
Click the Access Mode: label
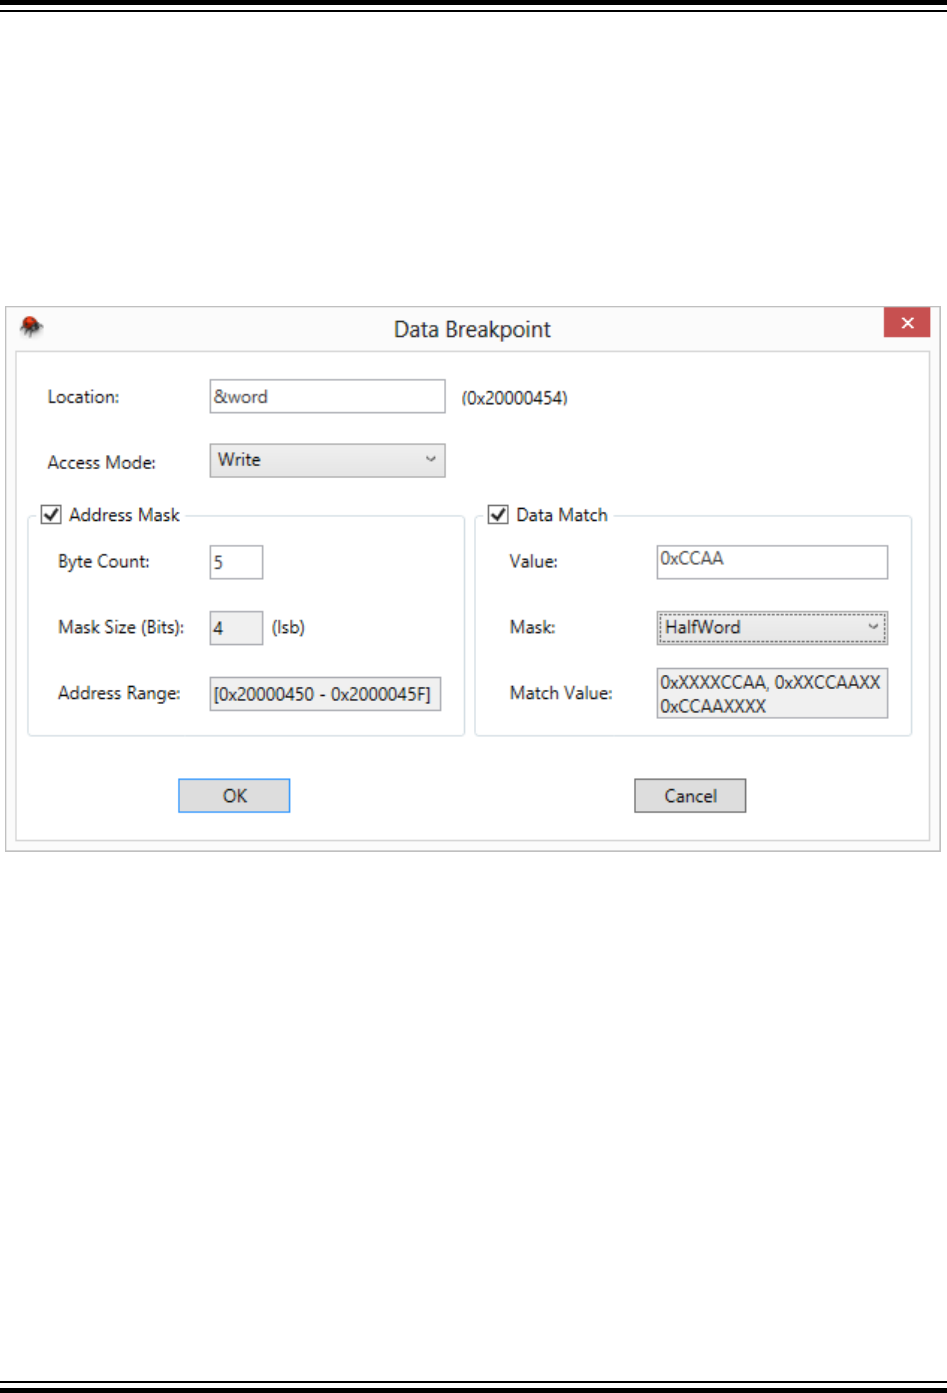[102, 463]
